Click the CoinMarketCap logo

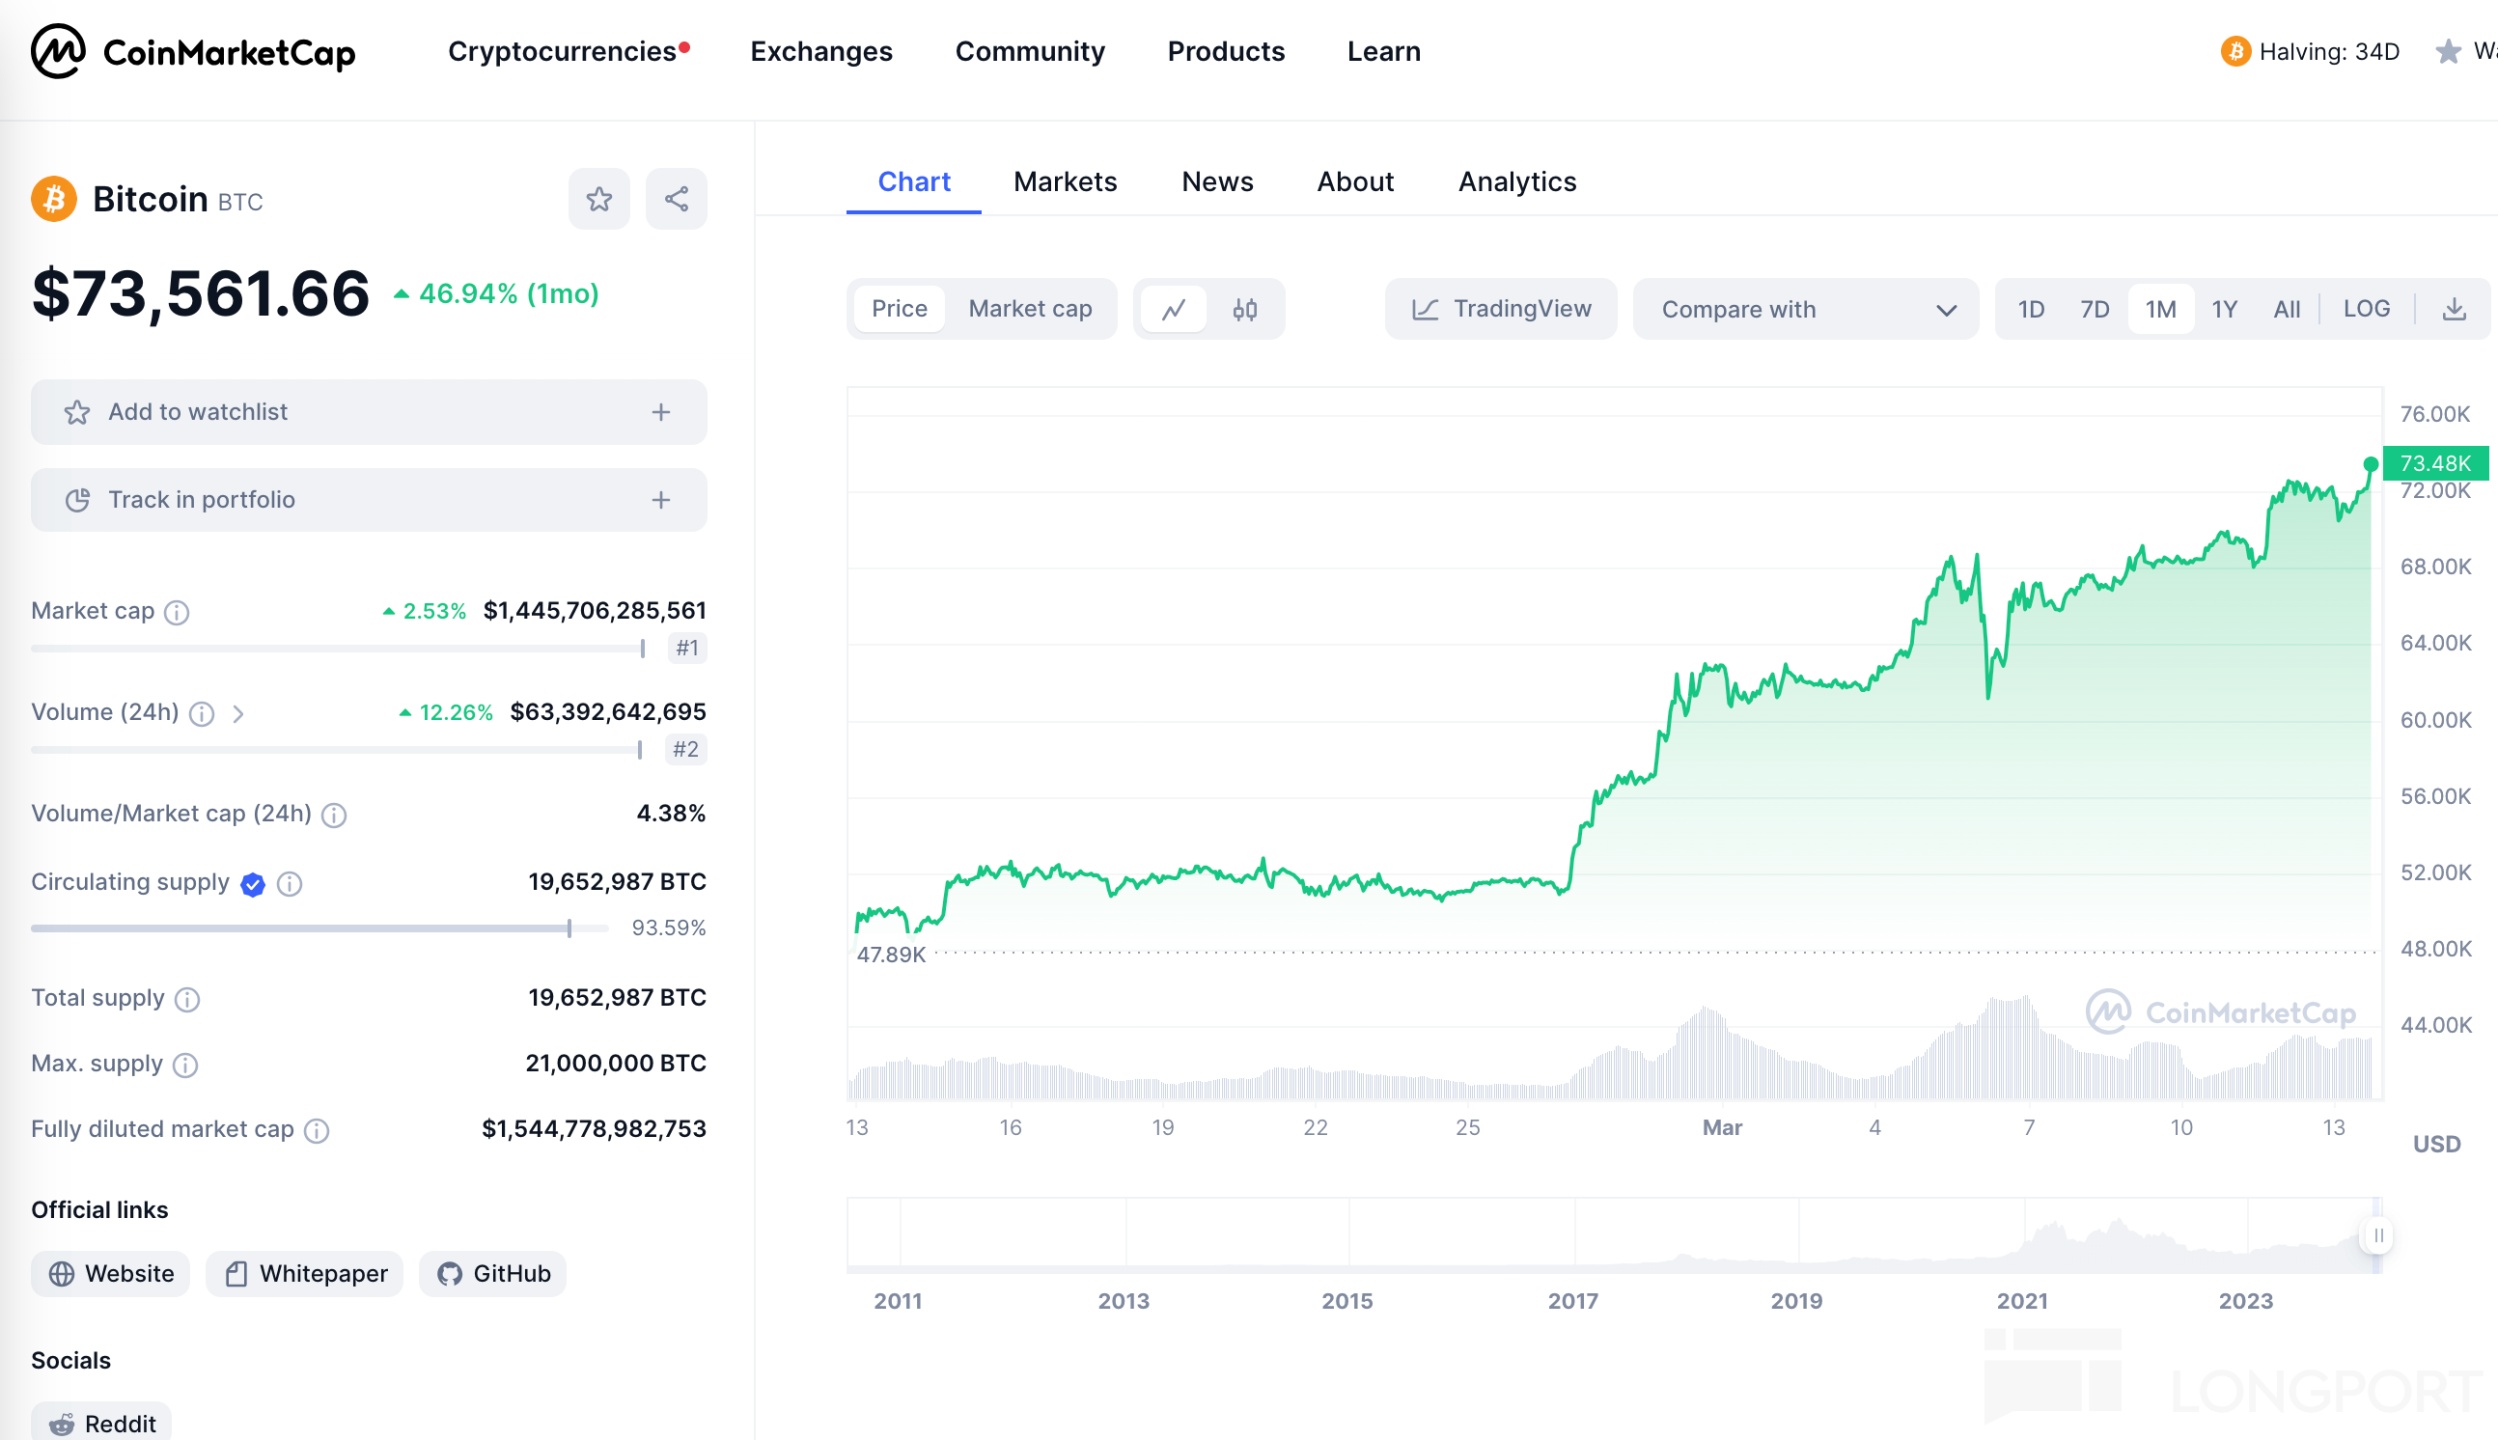(x=193, y=52)
